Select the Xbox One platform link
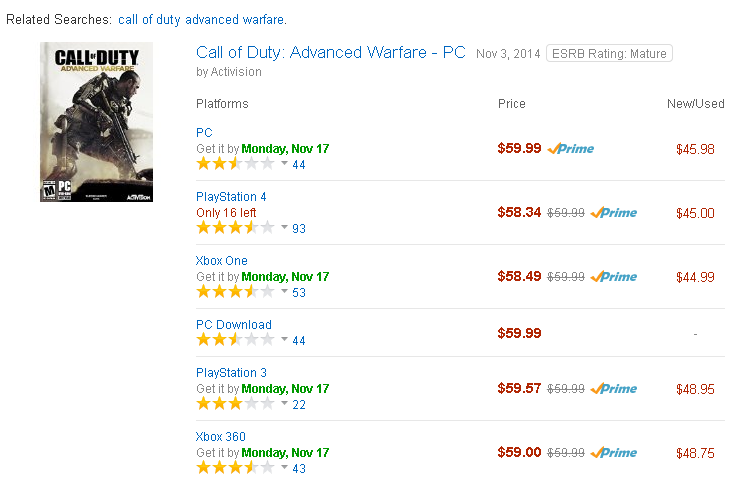Screen dimensions: 736x482 (x=222, y=260)
